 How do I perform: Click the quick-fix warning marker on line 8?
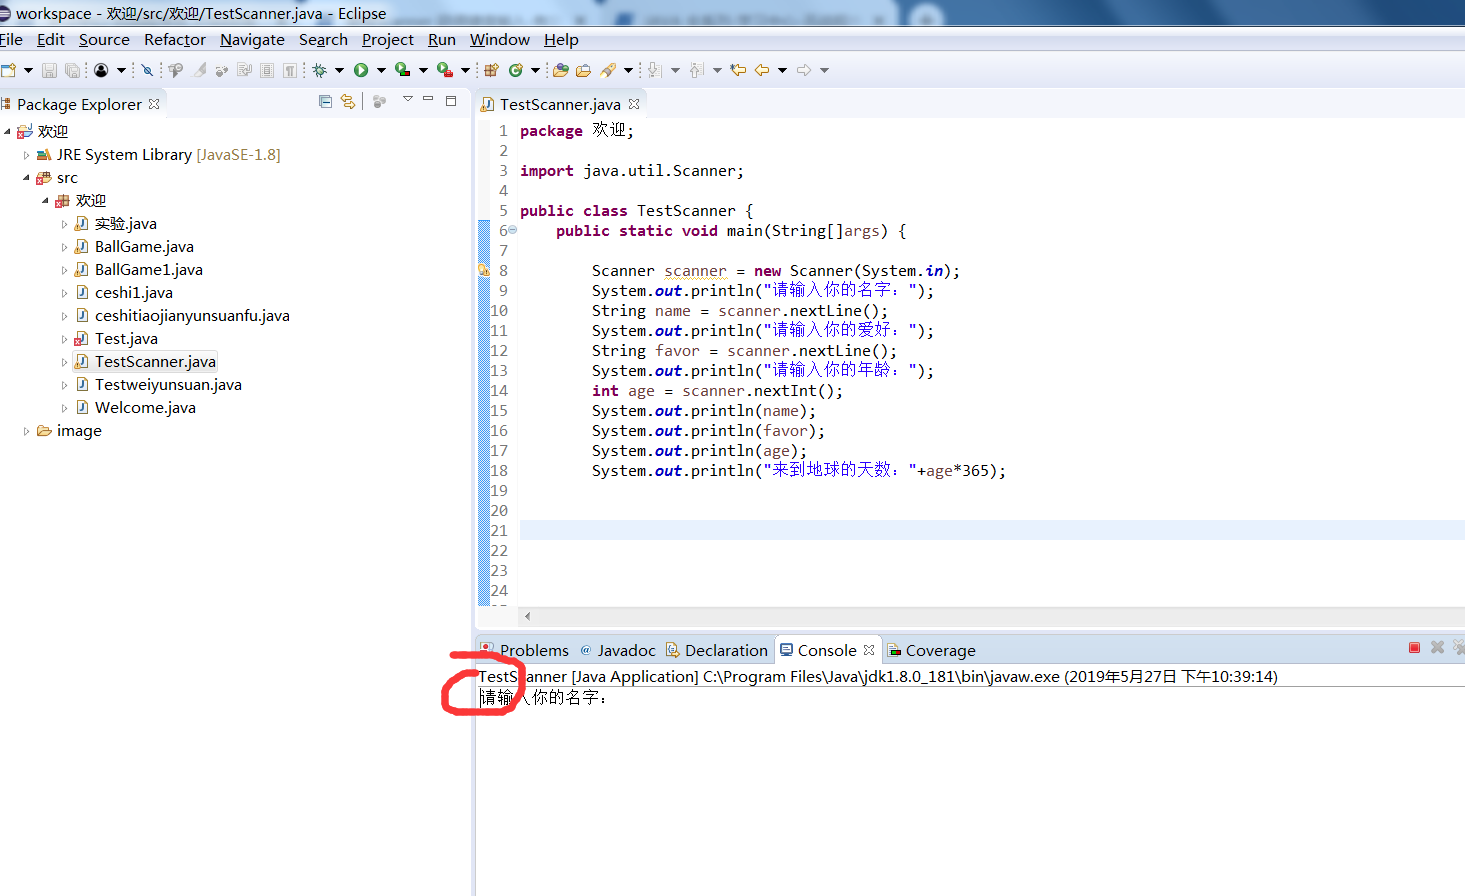(484, 270)
